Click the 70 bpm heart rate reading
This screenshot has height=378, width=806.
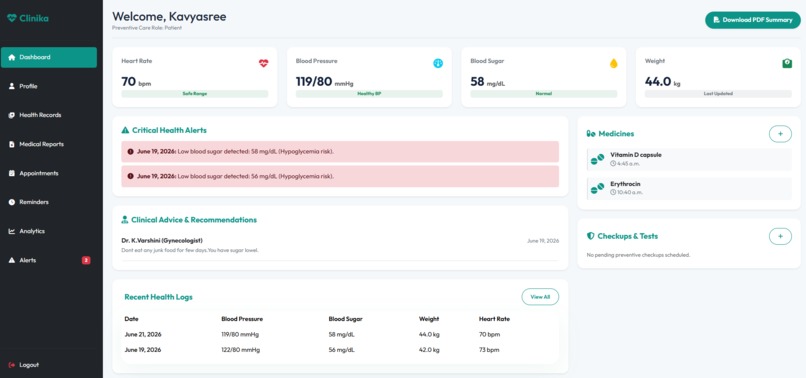[x=136, y=82]
